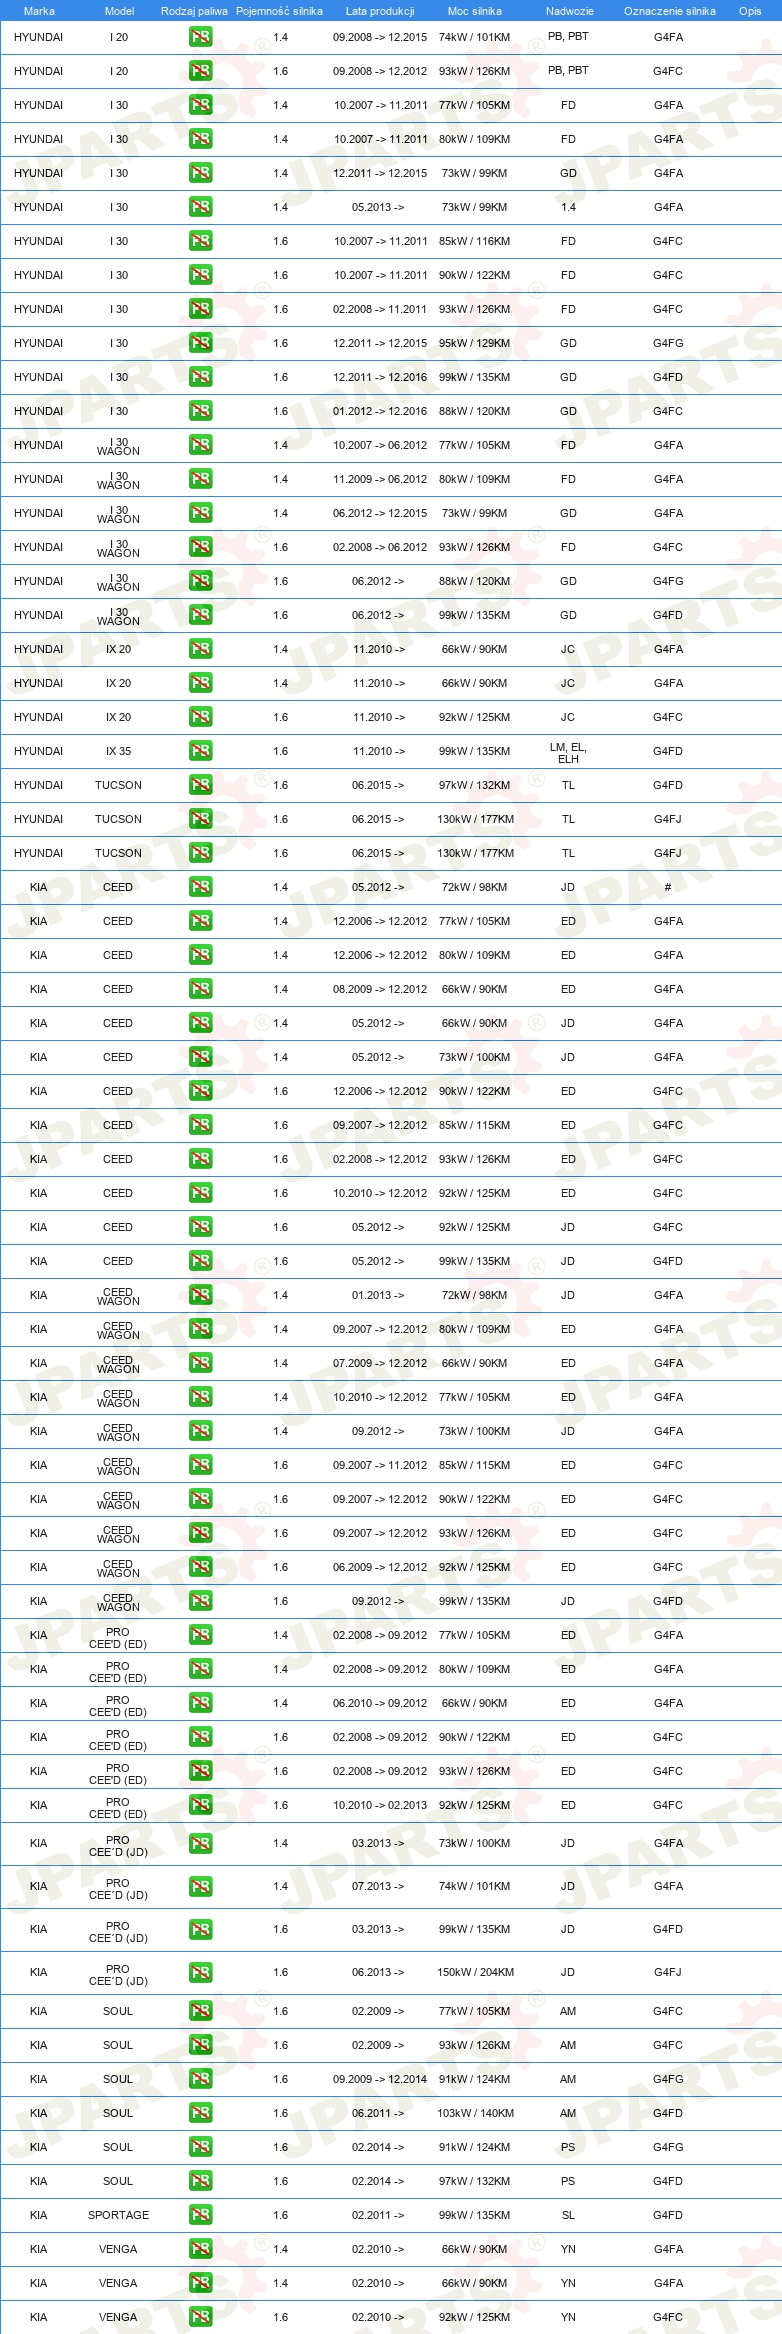Screen dimensions: 782x2334
Task: Click the Opis column header
Action: click(750, 11)
